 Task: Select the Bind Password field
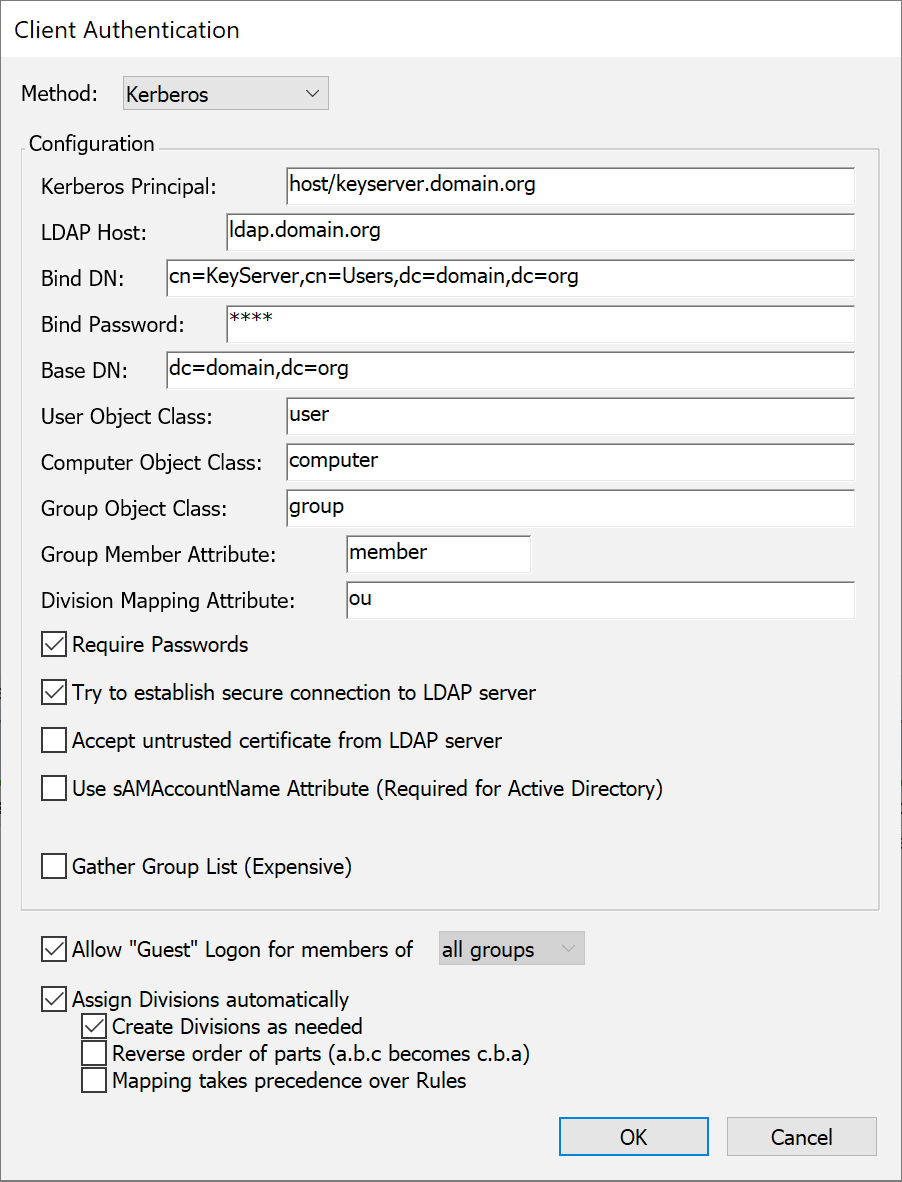[540, 324]
